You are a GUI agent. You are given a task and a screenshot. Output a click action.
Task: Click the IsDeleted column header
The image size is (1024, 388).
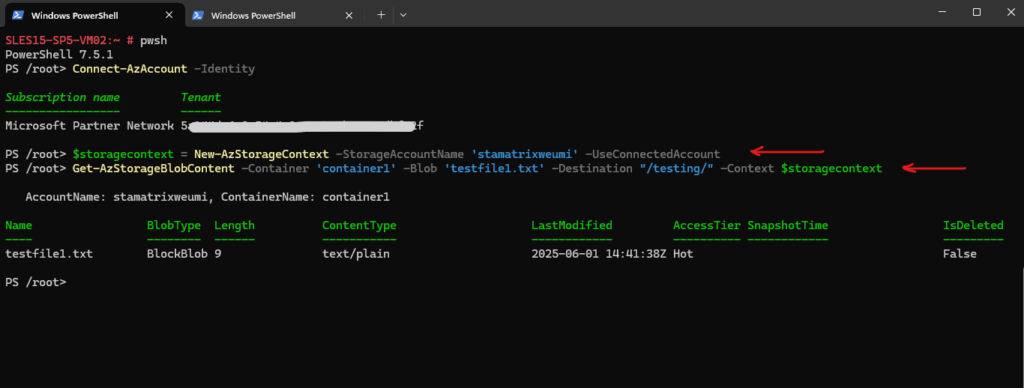[x=973, y=225]
